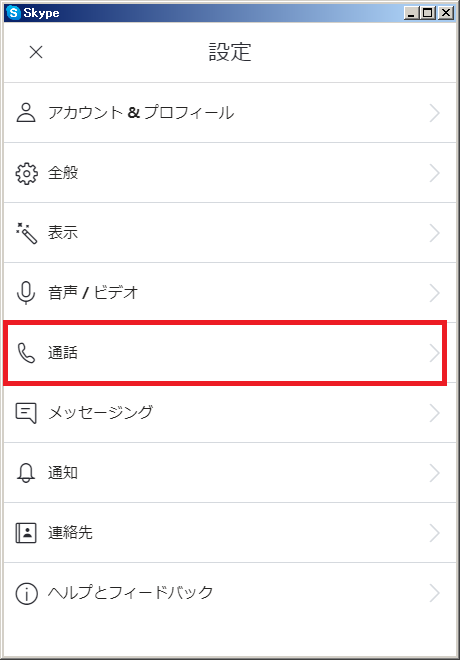Close settings with the X icon
This screenshot has height=660, width=460.
pos(36,52)
